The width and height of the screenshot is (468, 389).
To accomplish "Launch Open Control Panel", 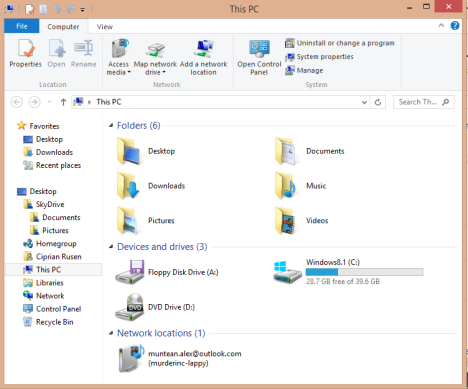I will pos(259,57).
